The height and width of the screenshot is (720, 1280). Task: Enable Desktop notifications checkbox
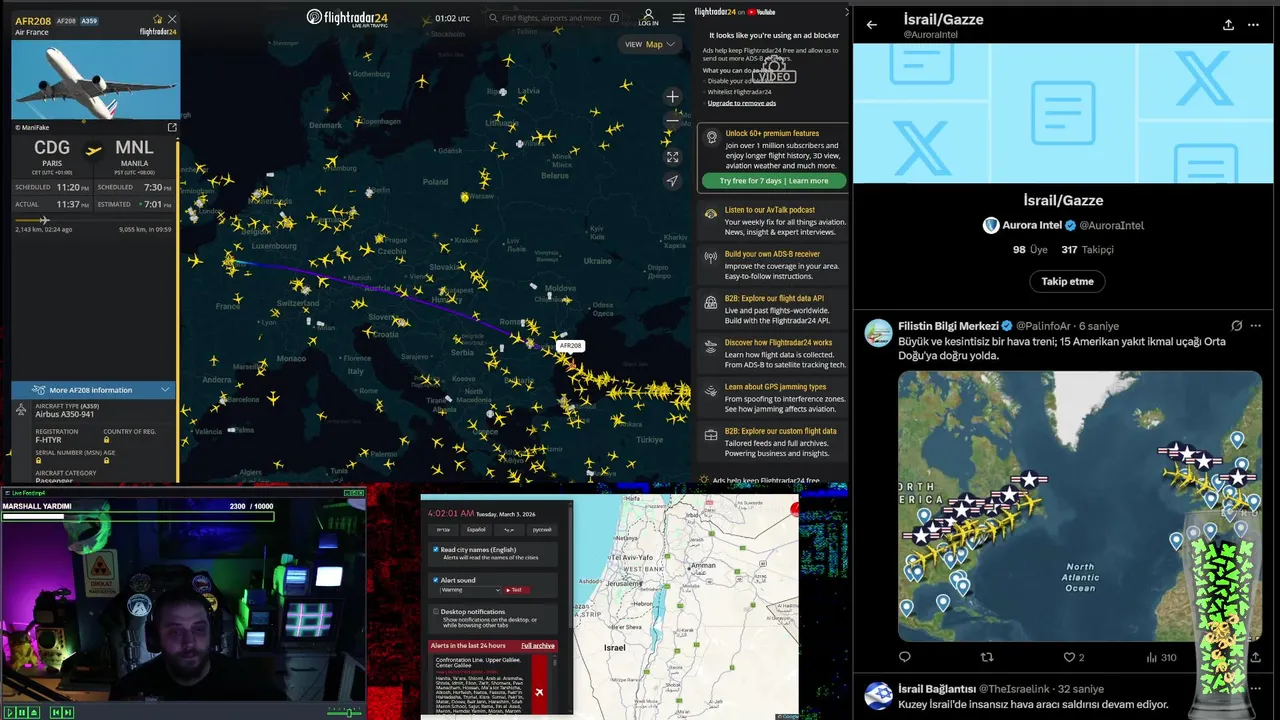(436, 611)
